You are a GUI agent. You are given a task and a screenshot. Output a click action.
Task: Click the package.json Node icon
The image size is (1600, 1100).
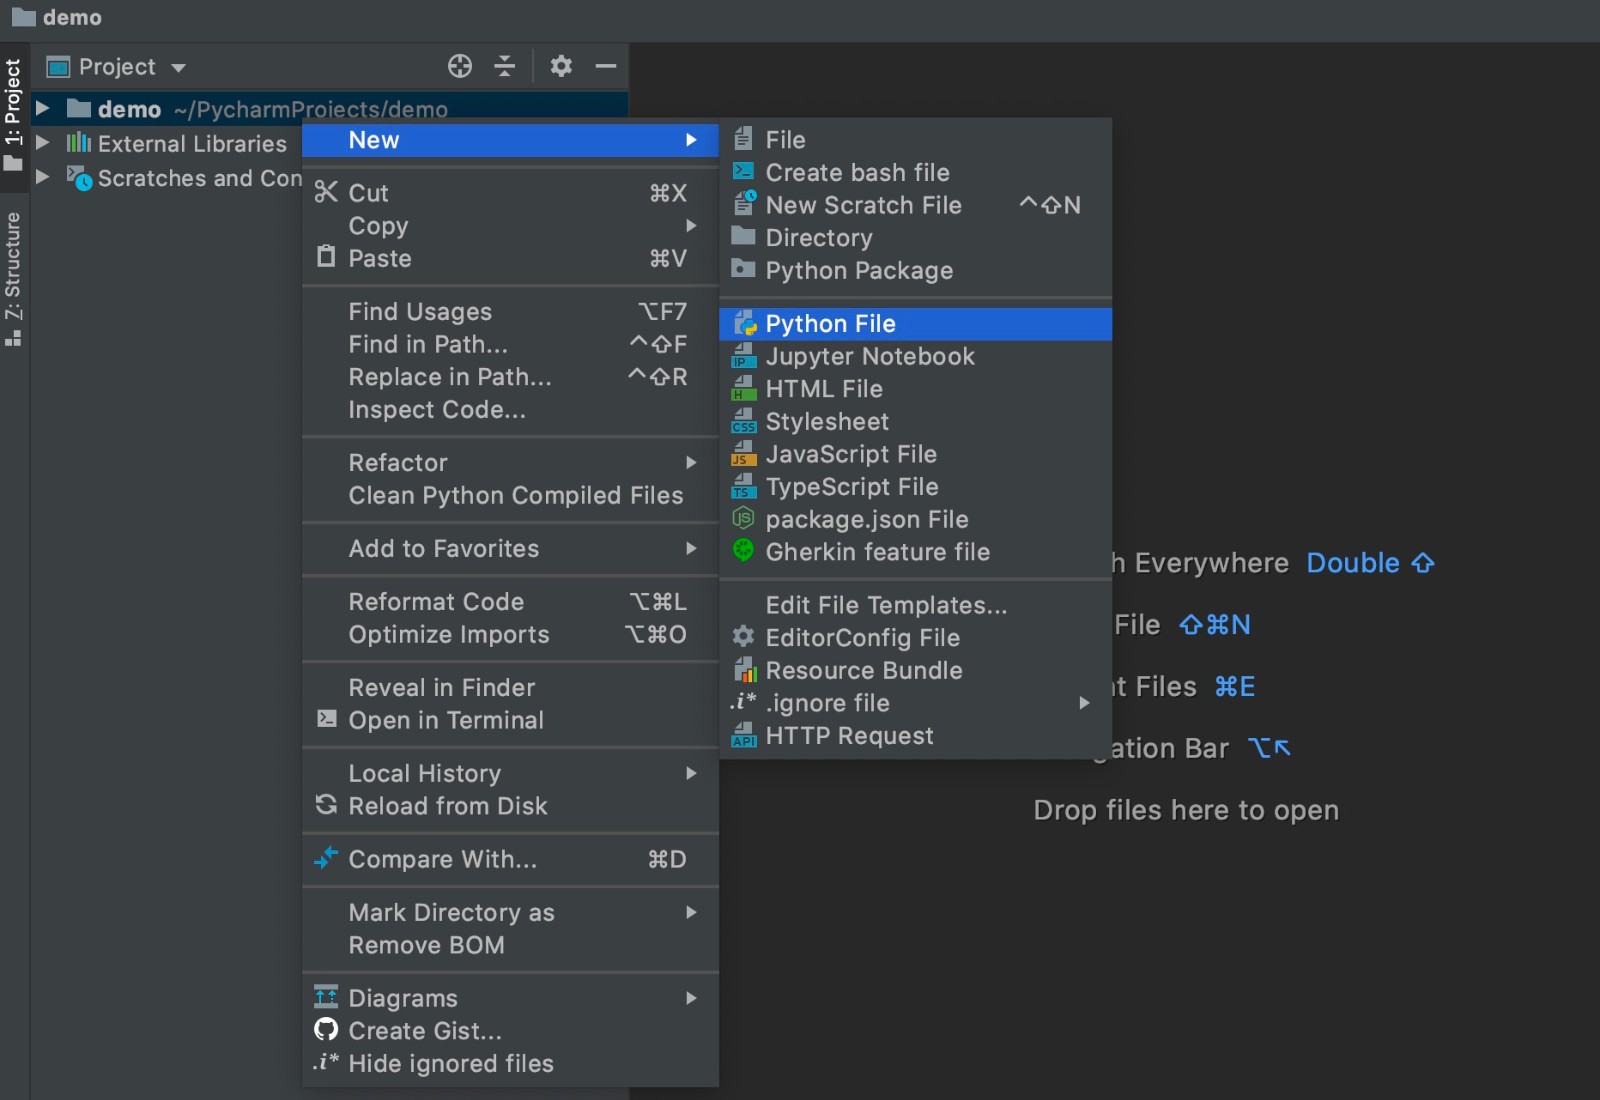click(x=743, y=518)
